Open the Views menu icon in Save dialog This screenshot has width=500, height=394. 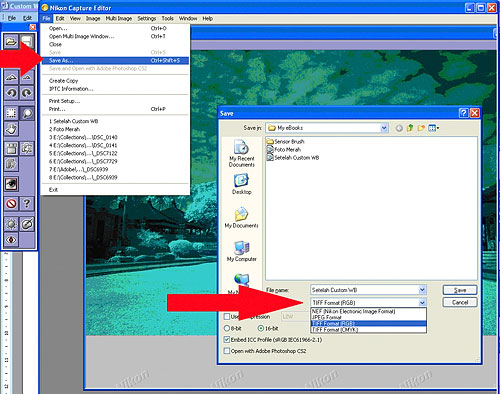coord(433,128)
